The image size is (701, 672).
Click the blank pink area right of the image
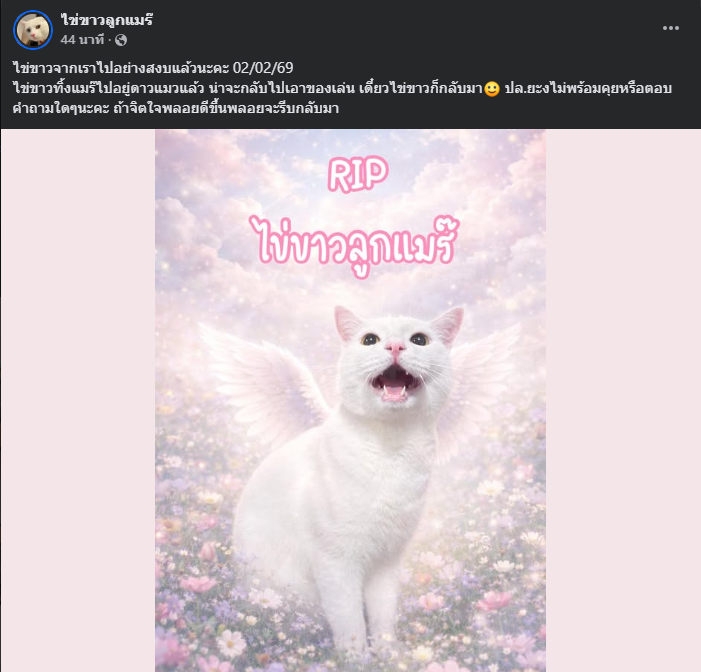tap(623, 400)
